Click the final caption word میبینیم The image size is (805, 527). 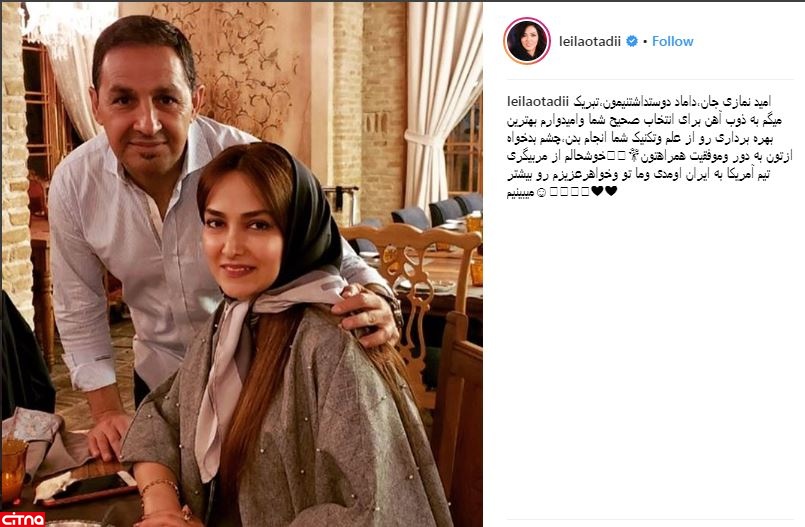[521, 193]
